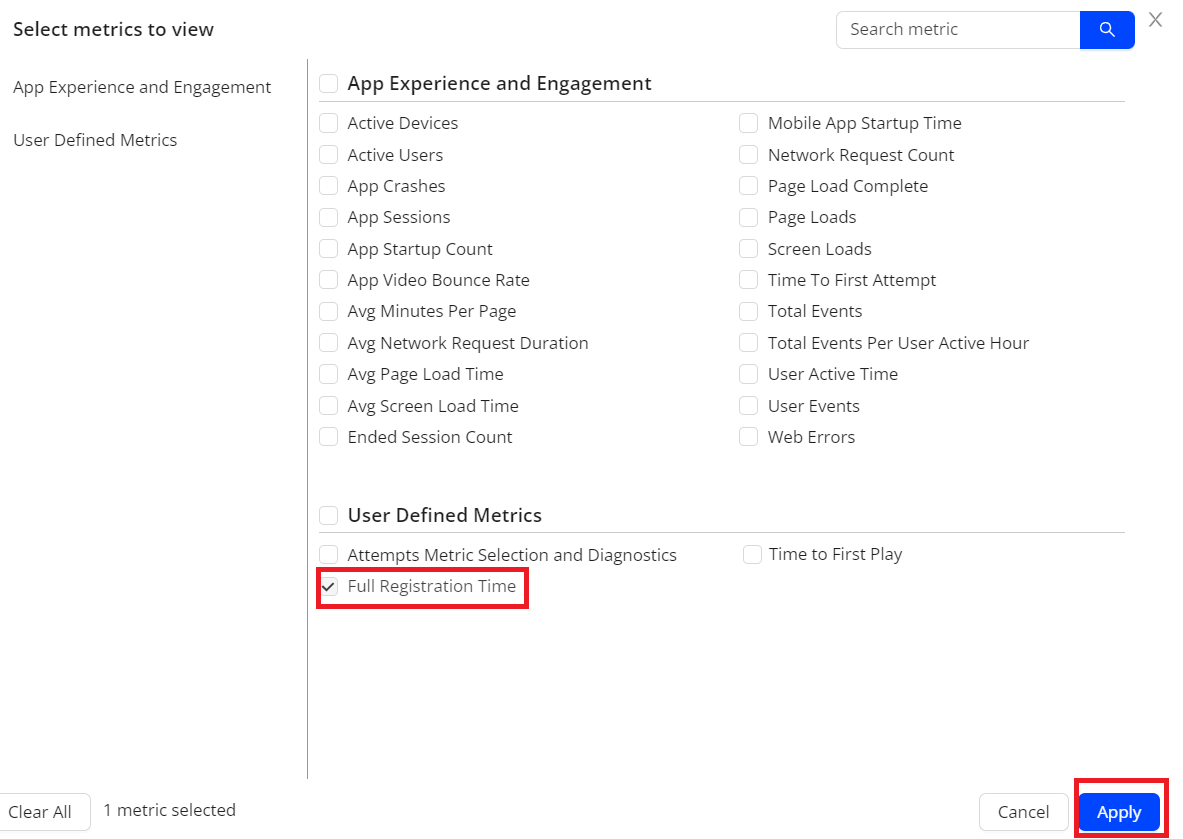Enable Avg Screen Load Time metric
Screen dimensions: 1183x839
click(328, 406)
